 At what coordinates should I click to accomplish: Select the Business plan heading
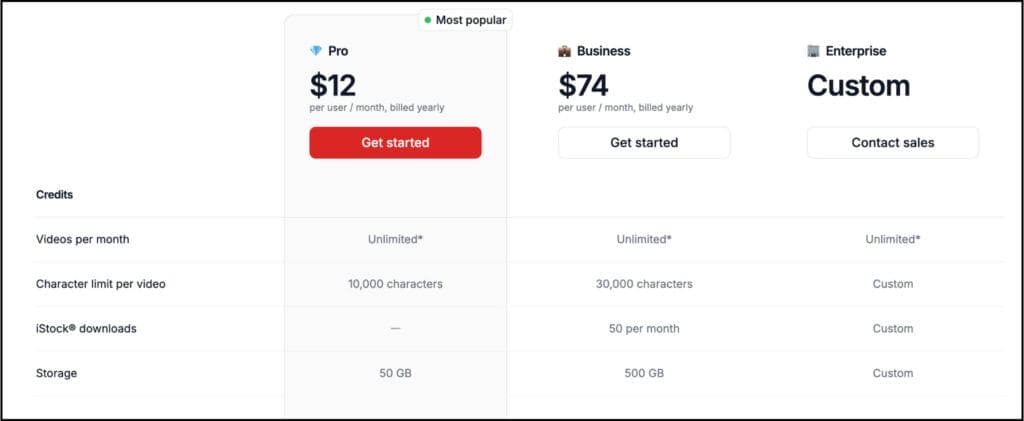(603, 51)
